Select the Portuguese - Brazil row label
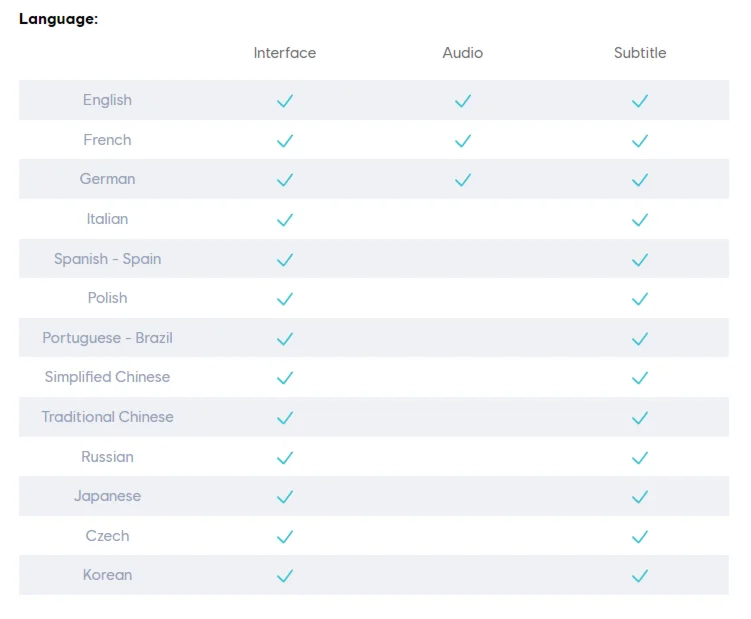This screenshot has width=751, height=619. click(107, 338)
